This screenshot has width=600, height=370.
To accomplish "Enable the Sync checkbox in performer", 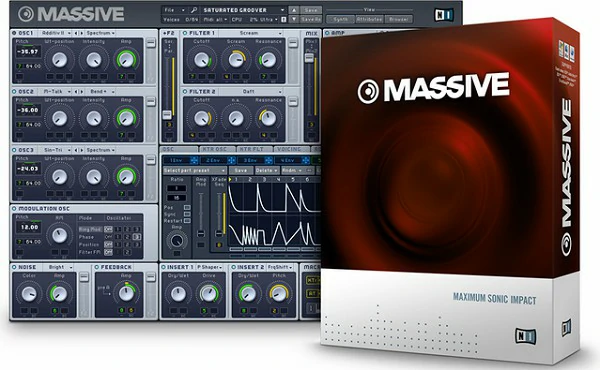I will pos(187,214).
